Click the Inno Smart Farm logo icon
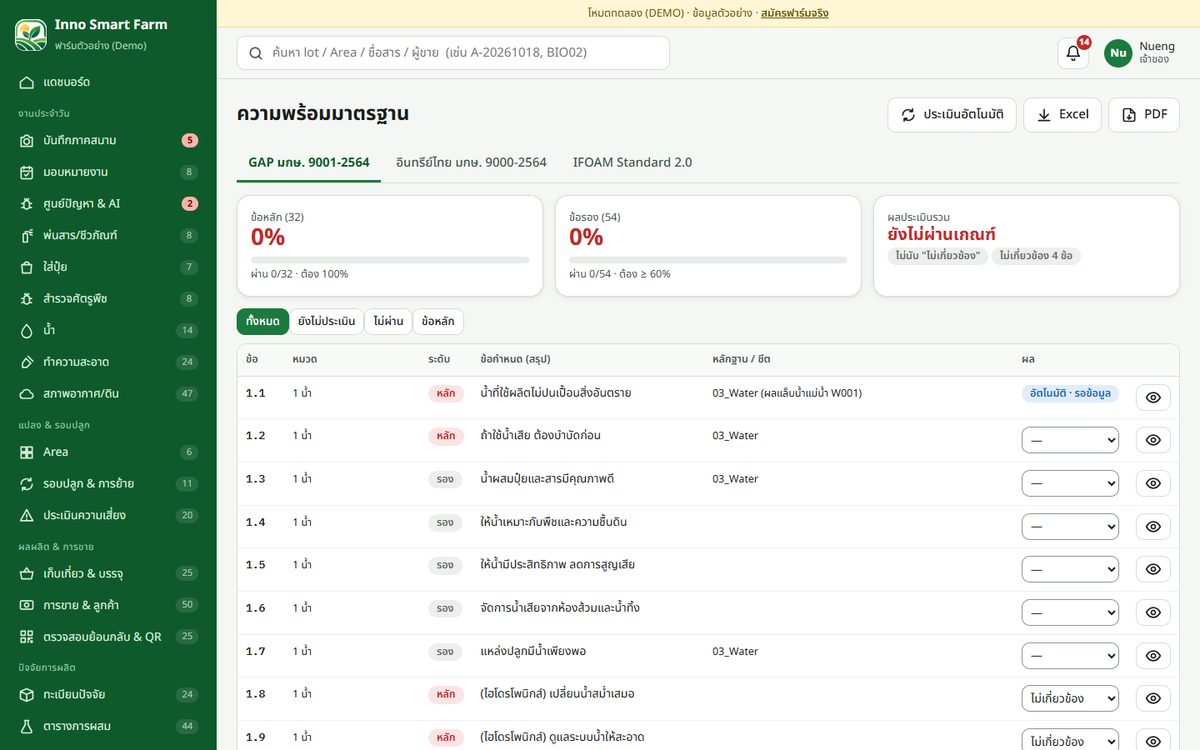1200x750 pixels. coord(31,35)
